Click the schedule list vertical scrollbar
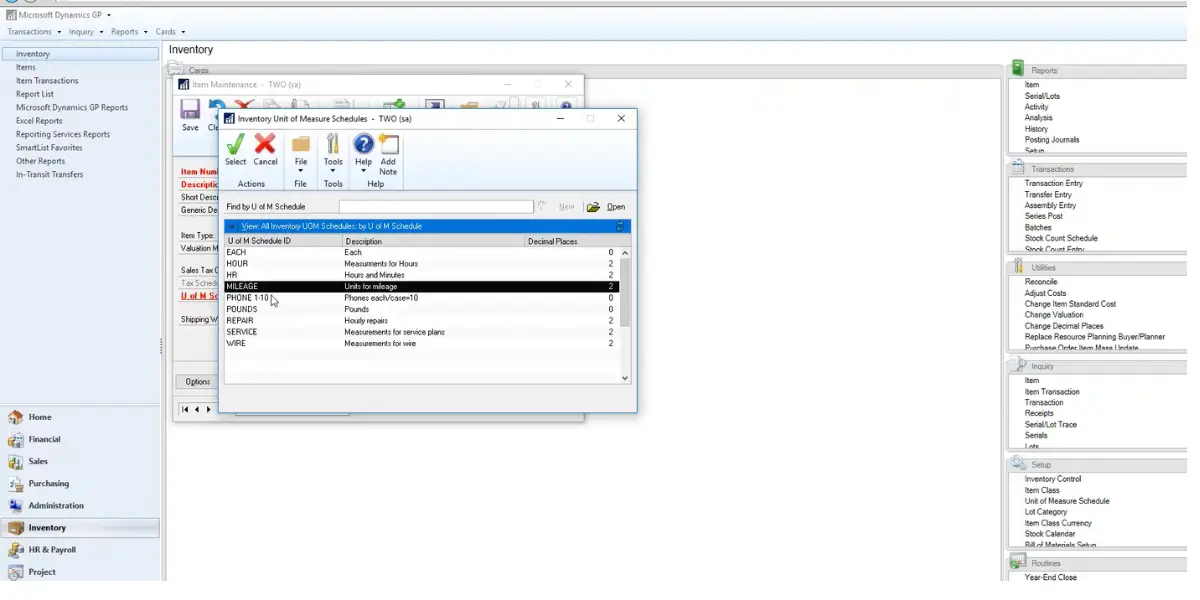The image size is (1200, 600). [626, 315]
